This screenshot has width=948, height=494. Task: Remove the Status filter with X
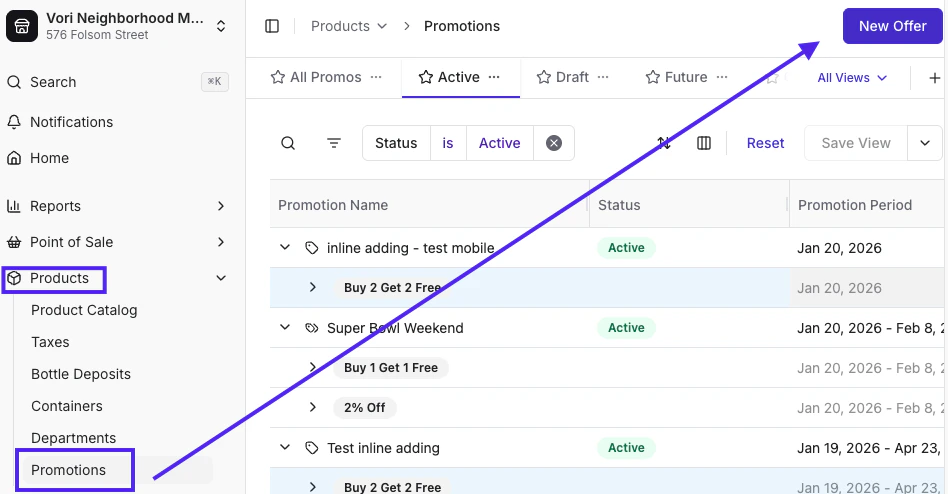coord(554,143)
